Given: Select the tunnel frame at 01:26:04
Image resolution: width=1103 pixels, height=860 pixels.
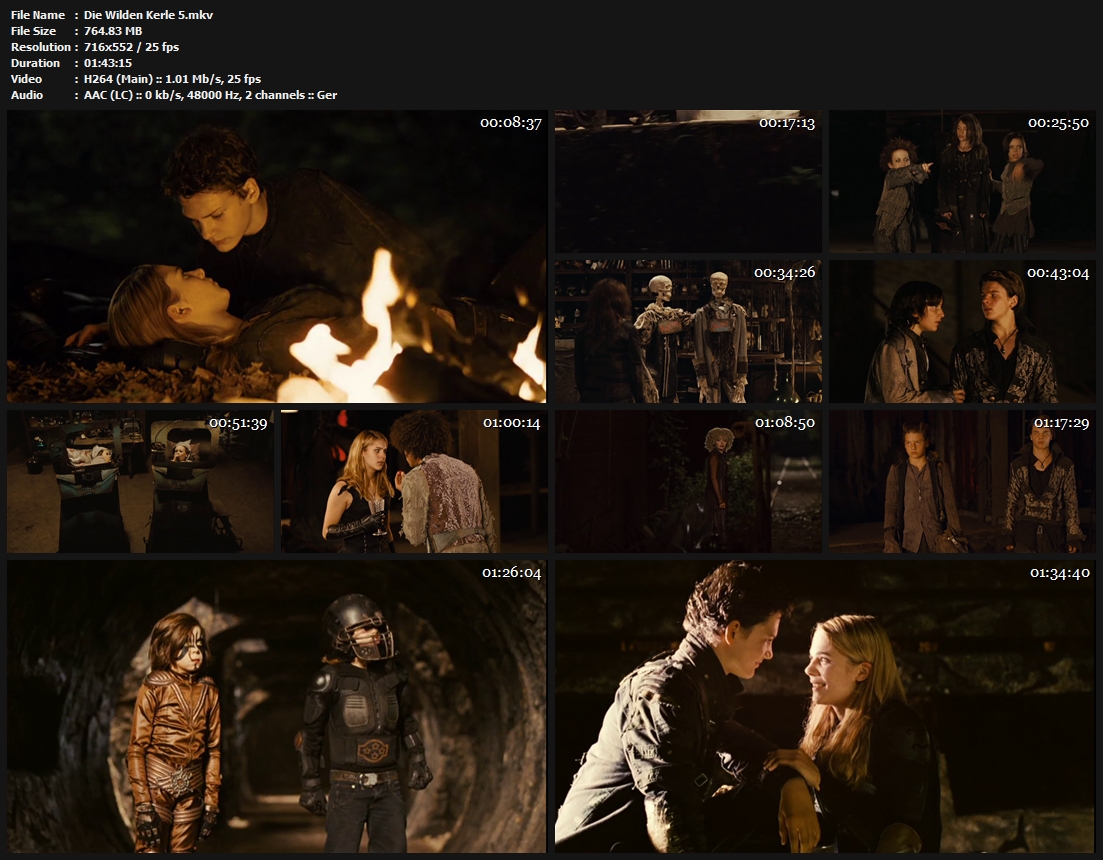Looking at the screenshot, I should [276, 707].
